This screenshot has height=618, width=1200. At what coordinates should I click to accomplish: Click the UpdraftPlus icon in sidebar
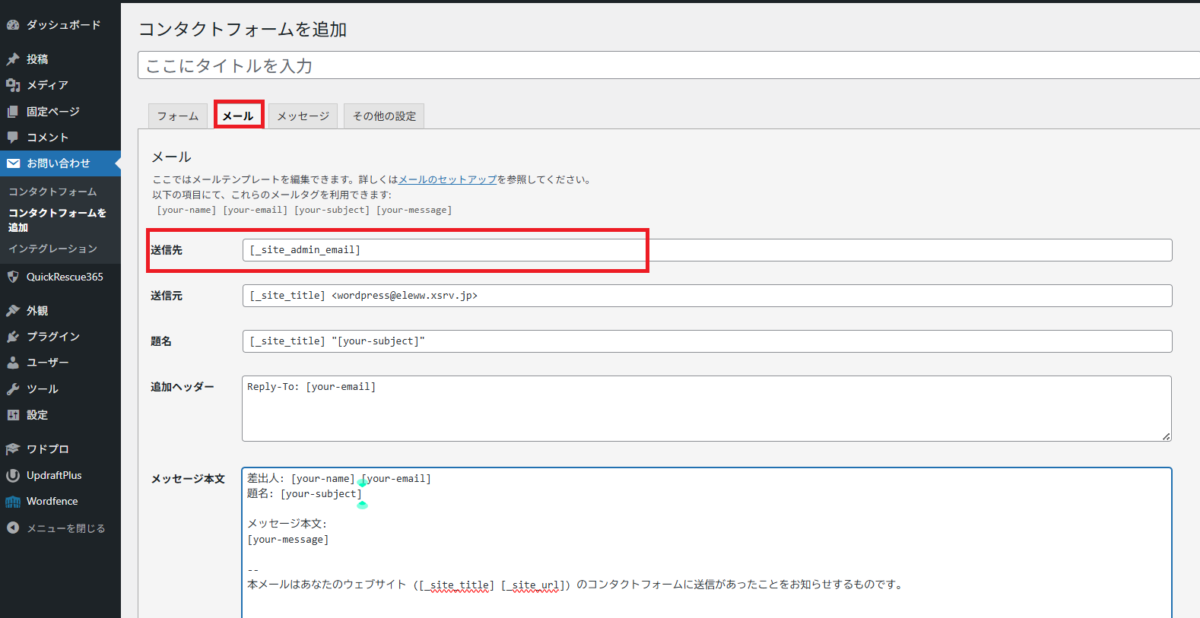pyautogui.click(x=13, y=475)
